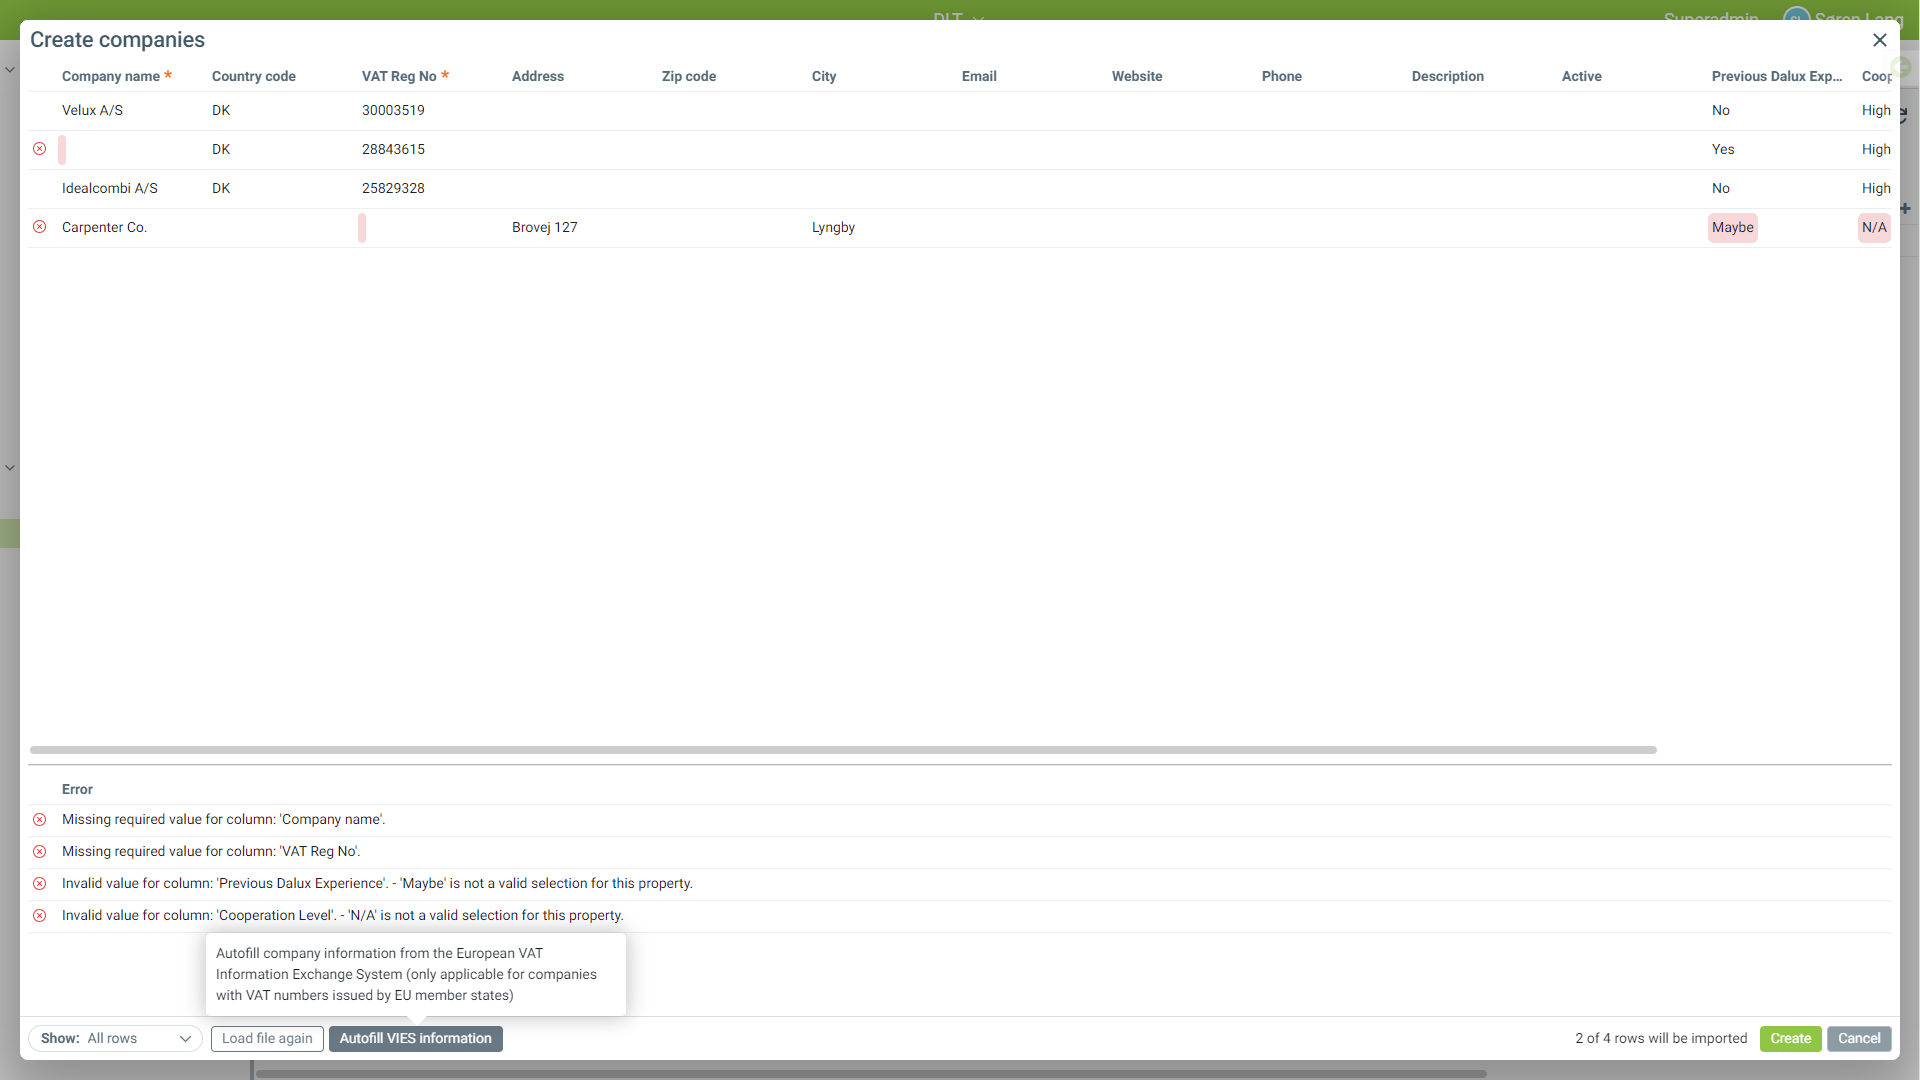The height and width of the screenshot is (1080, 1920).
Task: Click the Previous Dalux Exp... column header
Action: tap(1776, 76)
